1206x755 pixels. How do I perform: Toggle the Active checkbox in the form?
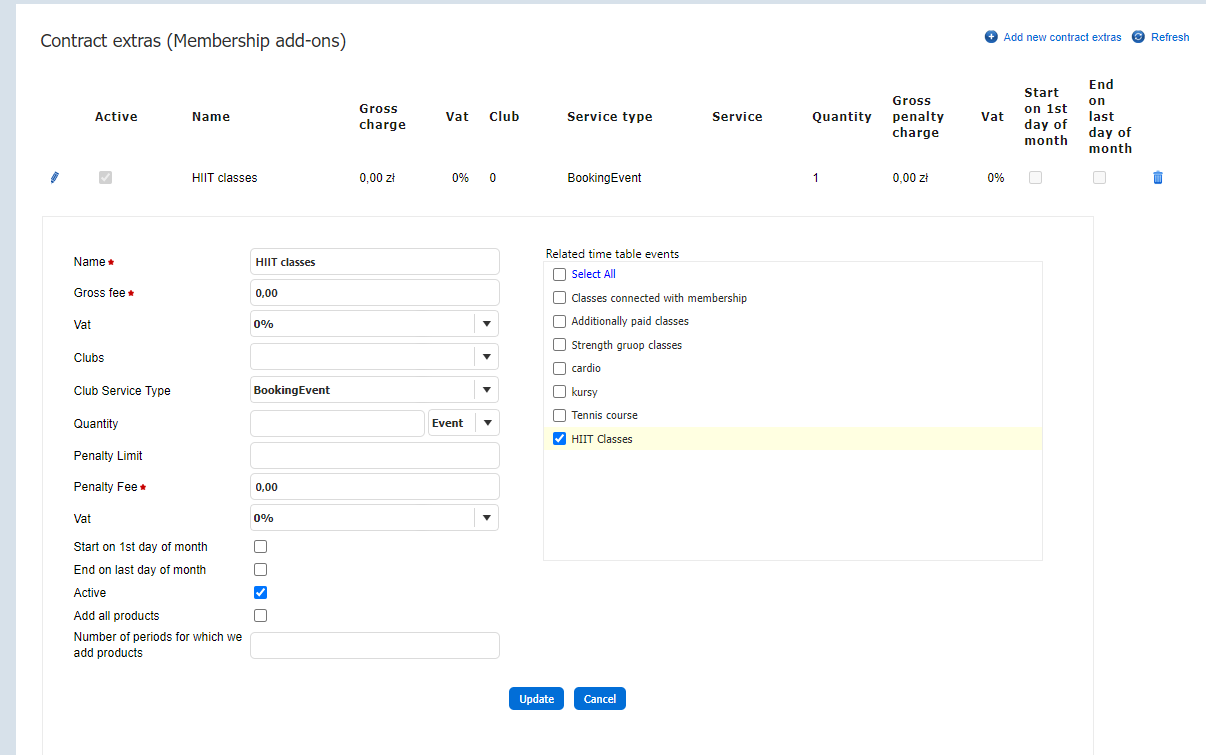[x=261, y=593]
